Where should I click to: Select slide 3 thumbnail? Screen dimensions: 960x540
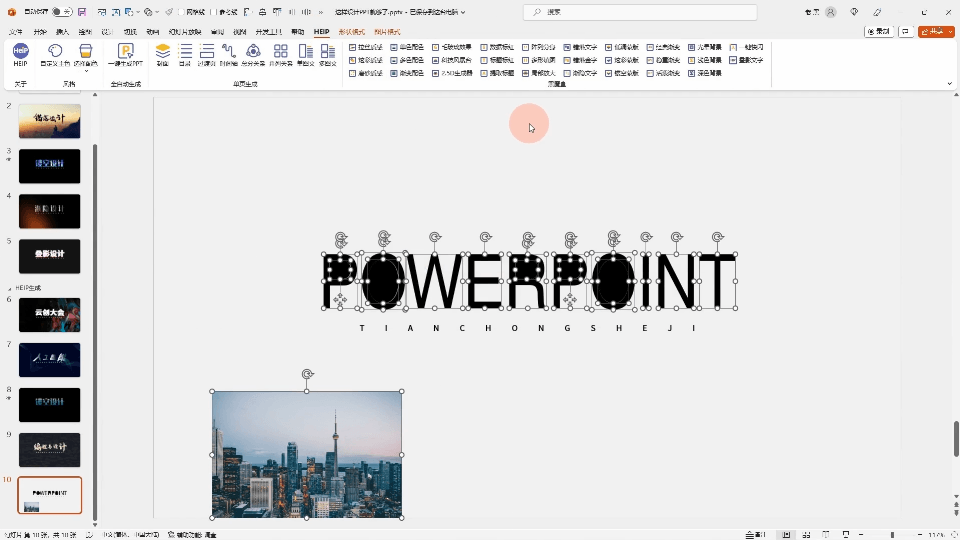(50, 166)
